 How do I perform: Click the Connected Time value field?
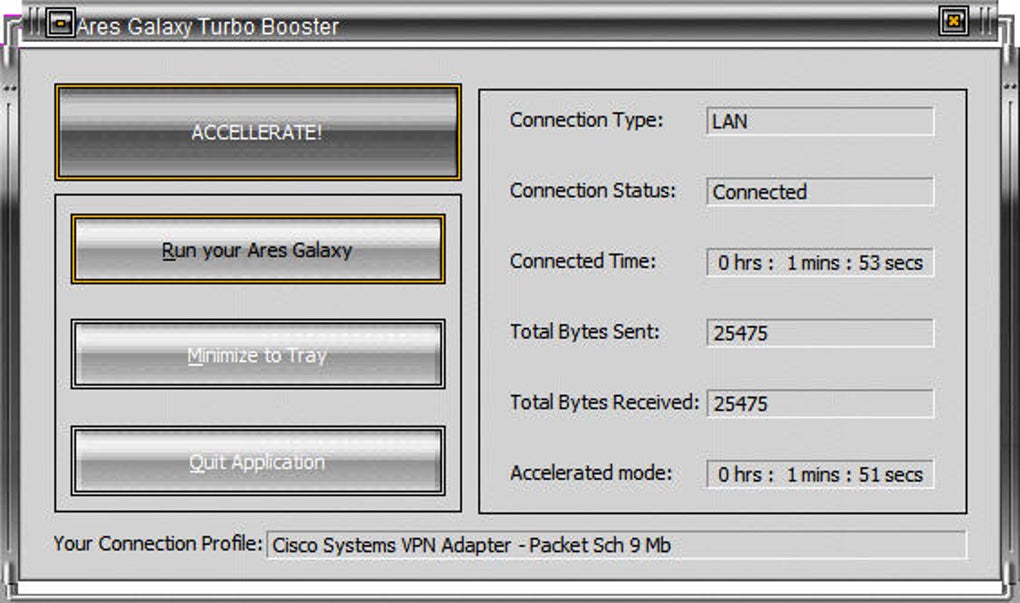click(x=820, y=262)
